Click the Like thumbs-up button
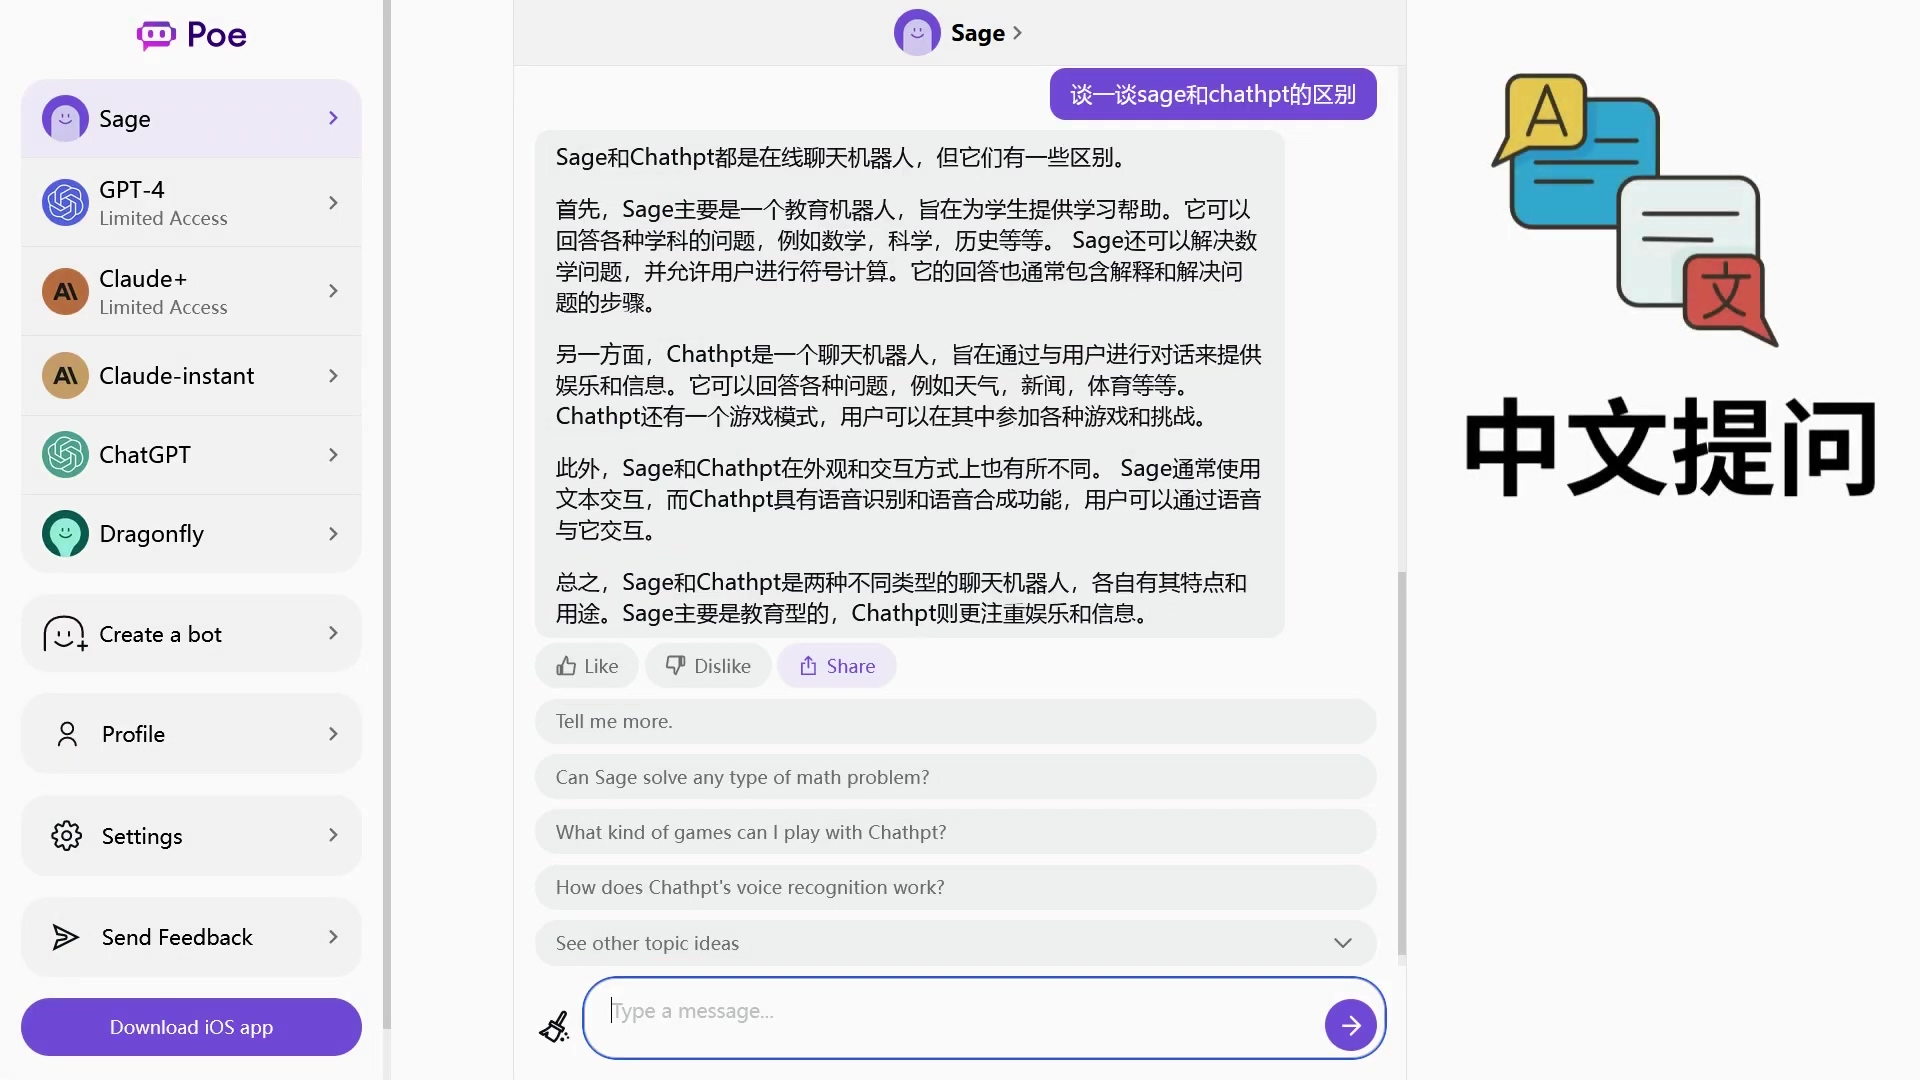 click(x=587, y=666)
